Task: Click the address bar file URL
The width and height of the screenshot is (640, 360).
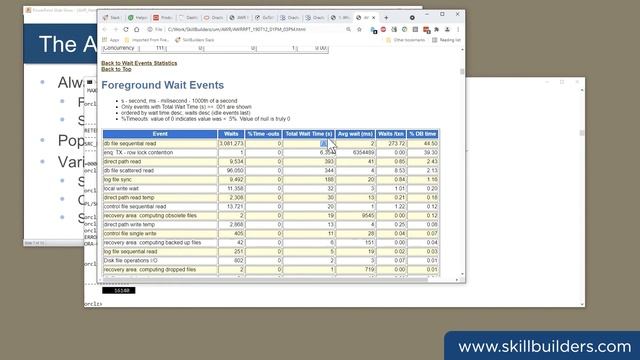Action: pos(237,29)
